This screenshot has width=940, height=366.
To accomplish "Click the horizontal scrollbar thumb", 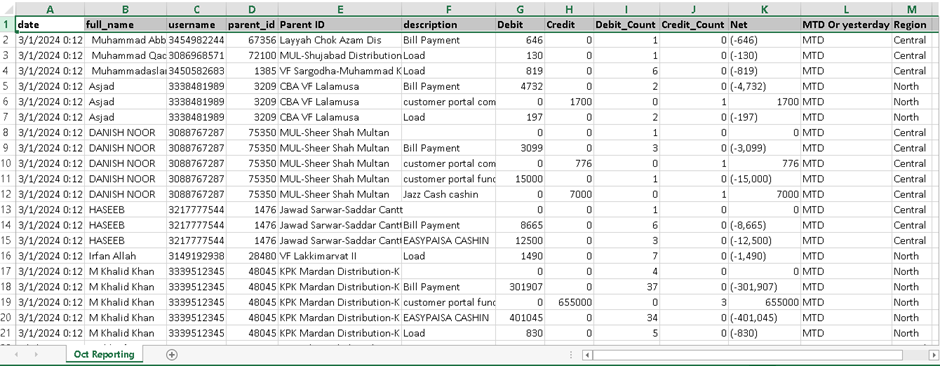I will [748, 355].
